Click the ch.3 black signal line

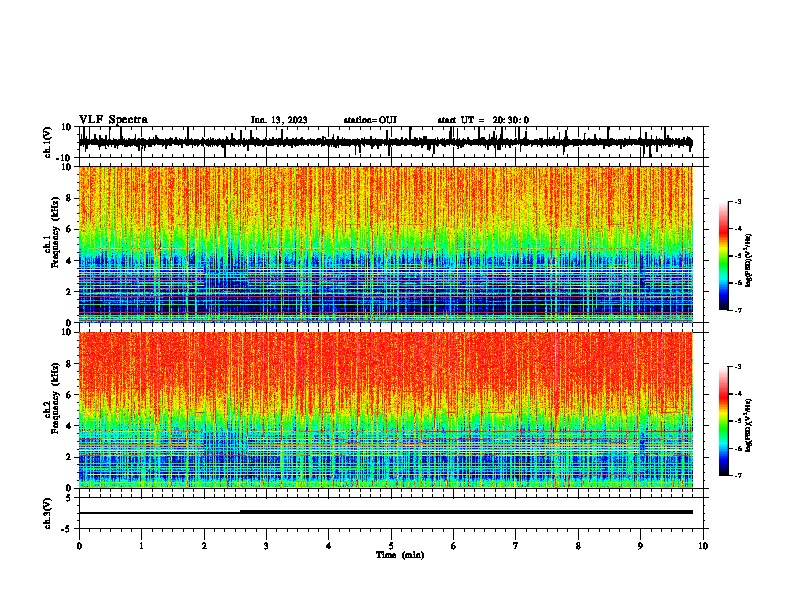click(x=385, y=512)
